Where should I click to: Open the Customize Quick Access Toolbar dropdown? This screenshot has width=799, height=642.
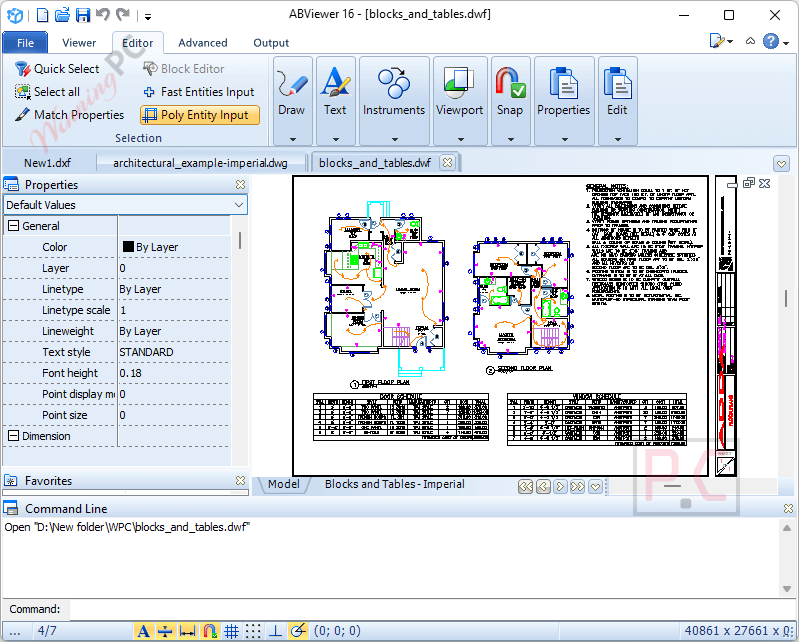click(148, 17)
